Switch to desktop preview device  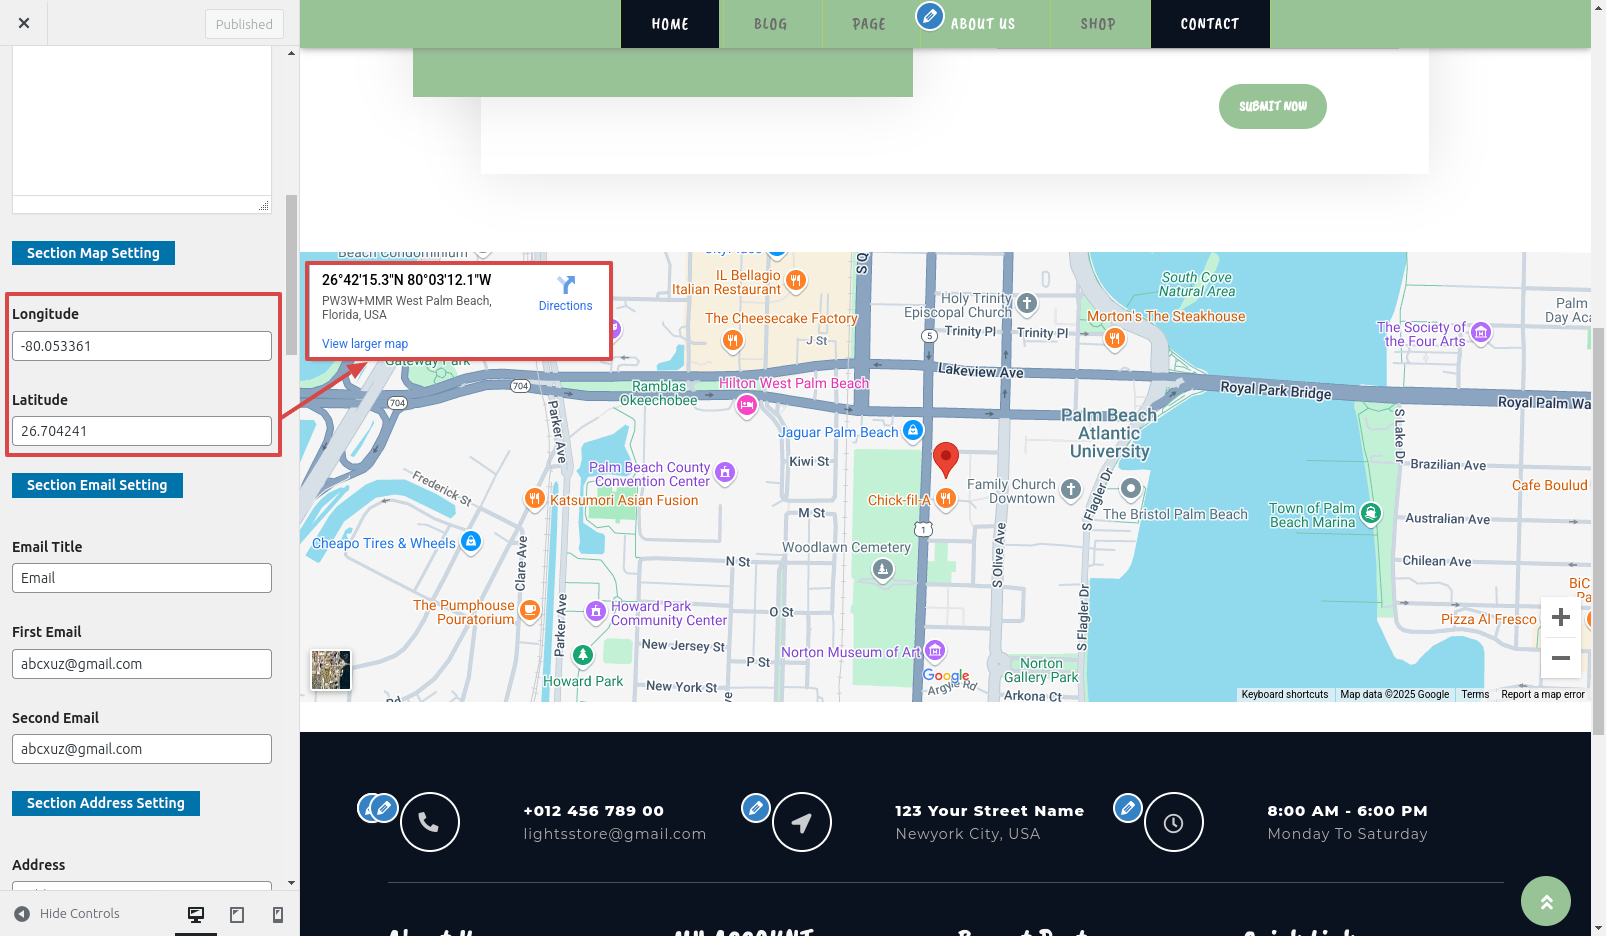196,914
